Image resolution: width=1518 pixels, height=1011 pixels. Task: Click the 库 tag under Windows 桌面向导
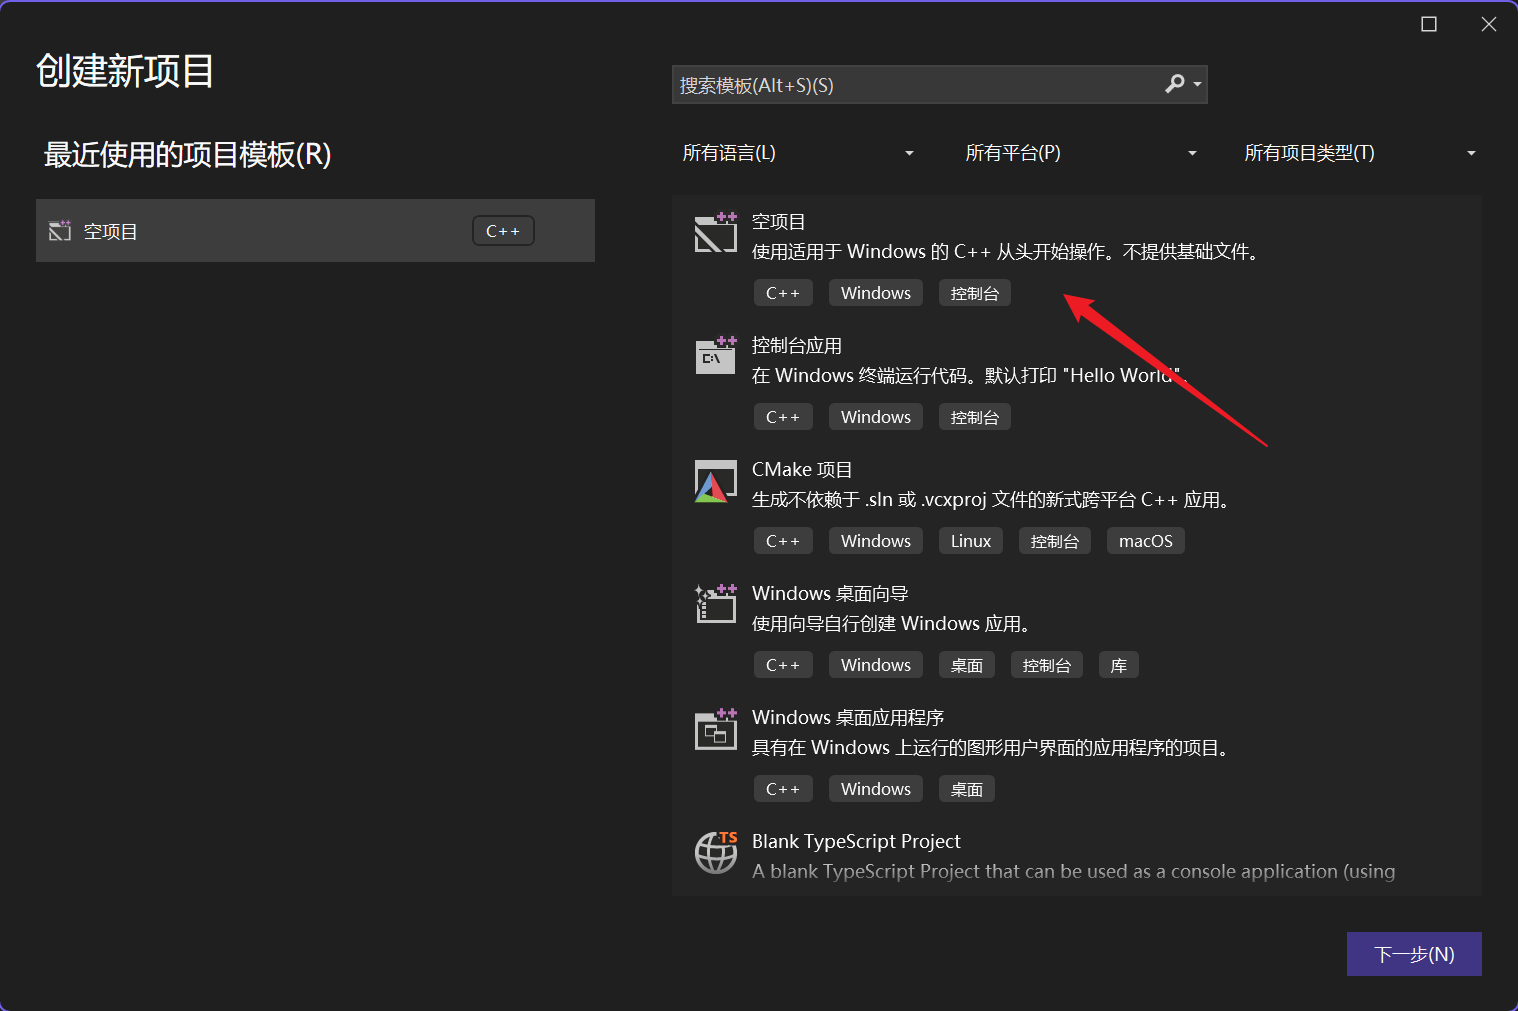click(x=1118, y=665)
